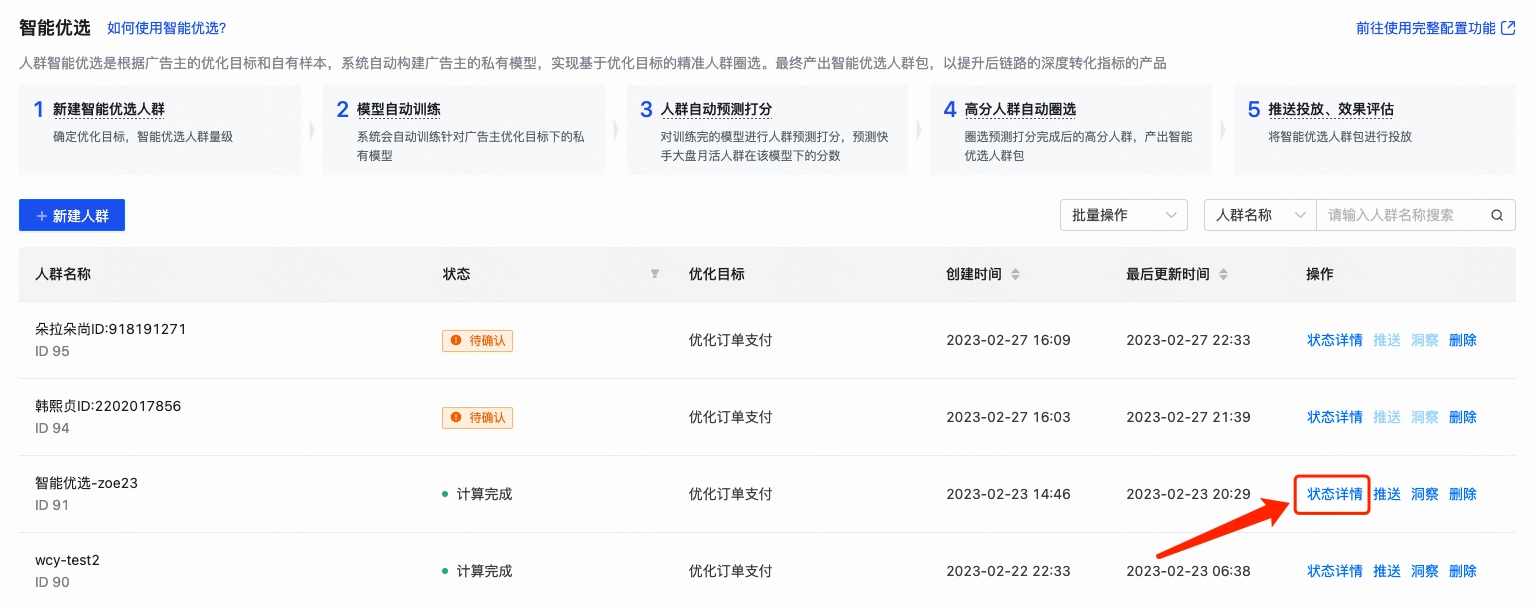Open 洞察 for wcy-test2

tap(1425, 571)
